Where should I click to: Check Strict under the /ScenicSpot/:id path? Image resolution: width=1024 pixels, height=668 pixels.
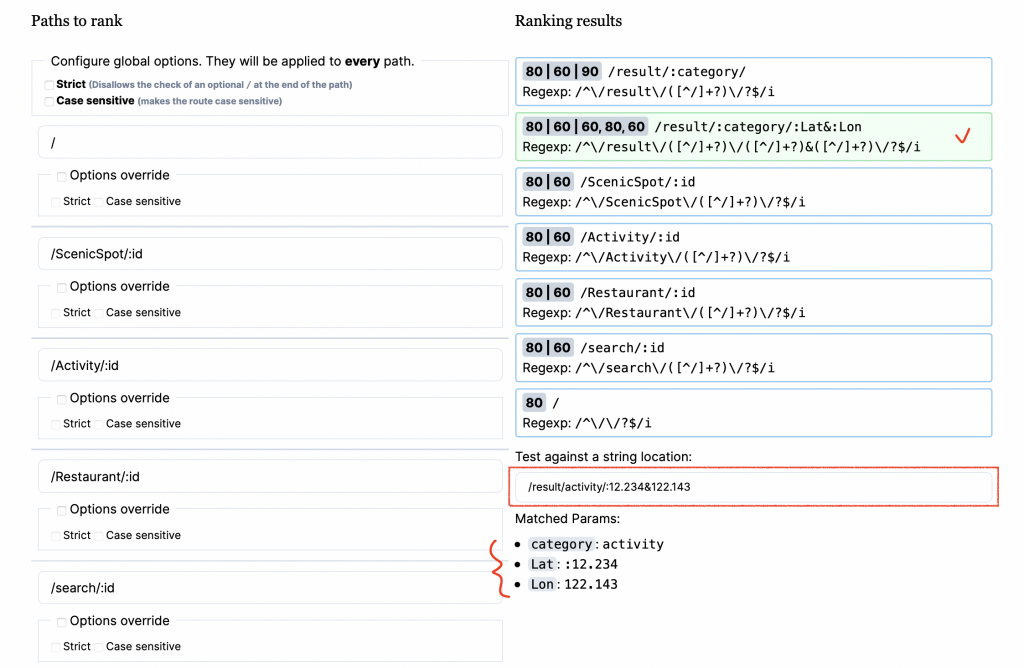[56, 313]
